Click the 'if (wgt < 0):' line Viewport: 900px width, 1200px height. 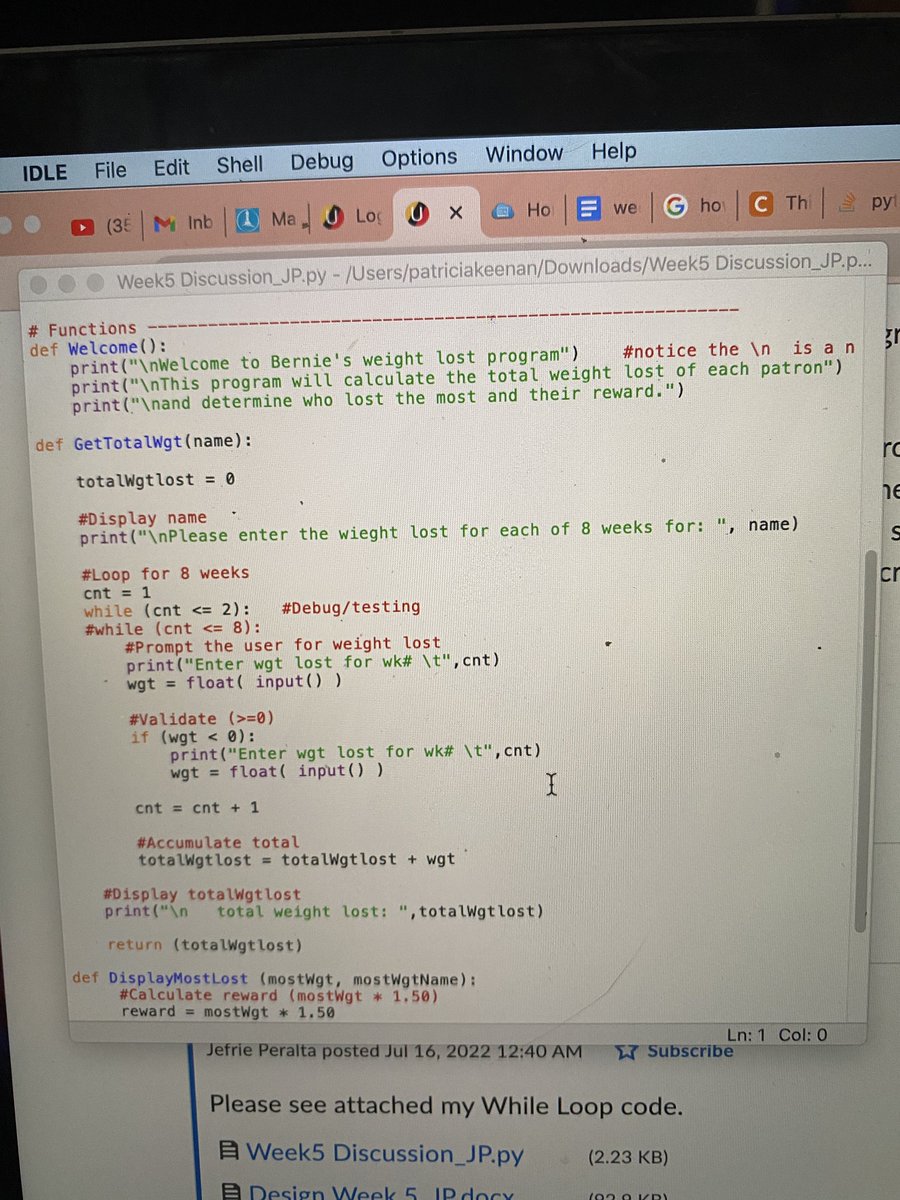(193, 736)
